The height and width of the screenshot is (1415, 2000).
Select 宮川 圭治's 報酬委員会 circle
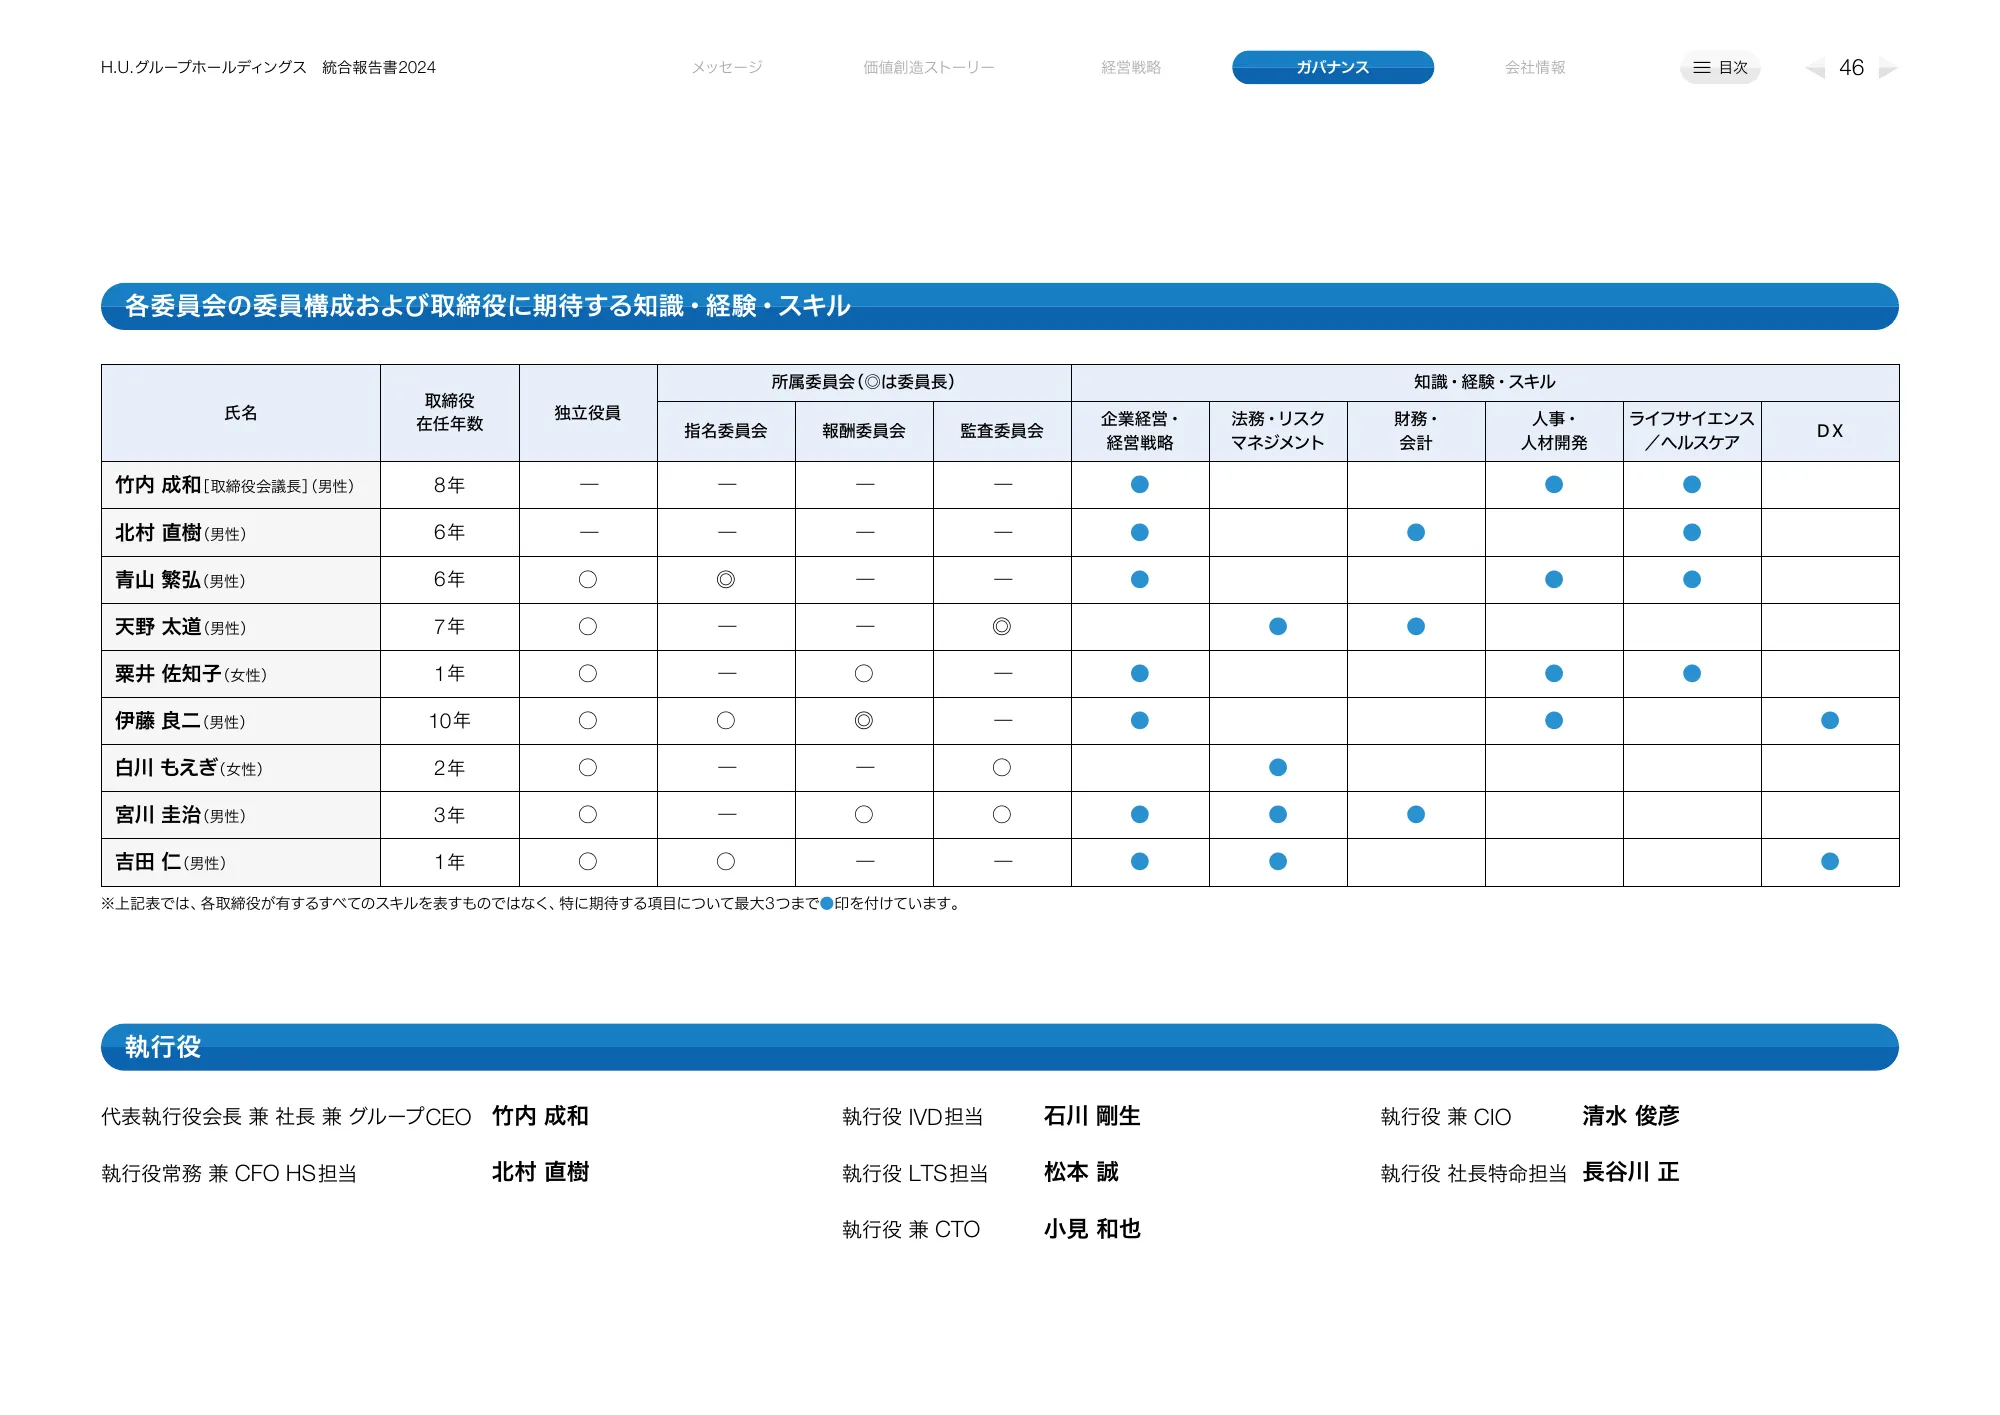pyautogui.click(x=863, y=814)
